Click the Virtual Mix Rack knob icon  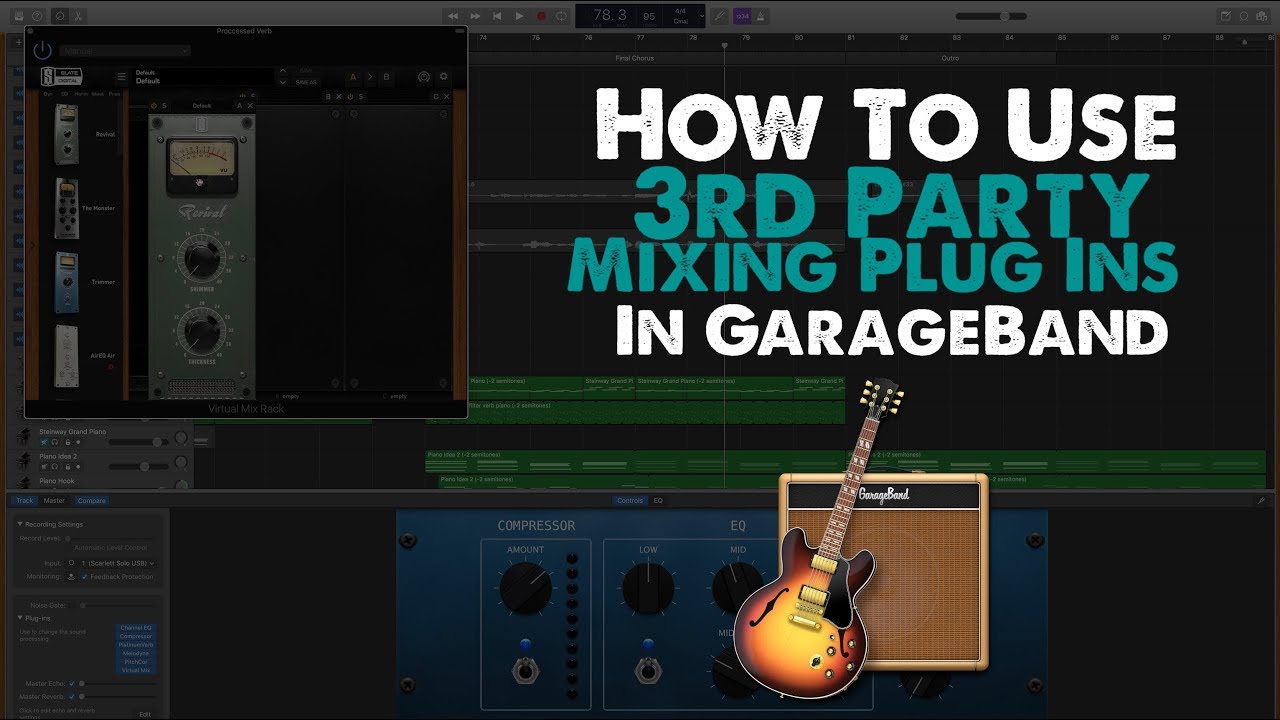(423, 77)
